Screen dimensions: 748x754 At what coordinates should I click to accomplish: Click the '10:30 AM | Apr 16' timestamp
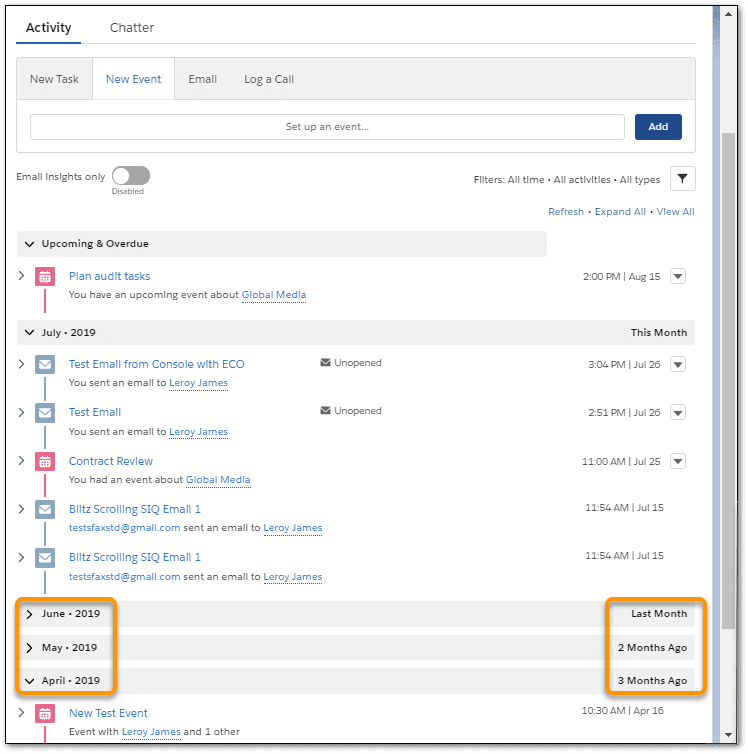(623, 711)
